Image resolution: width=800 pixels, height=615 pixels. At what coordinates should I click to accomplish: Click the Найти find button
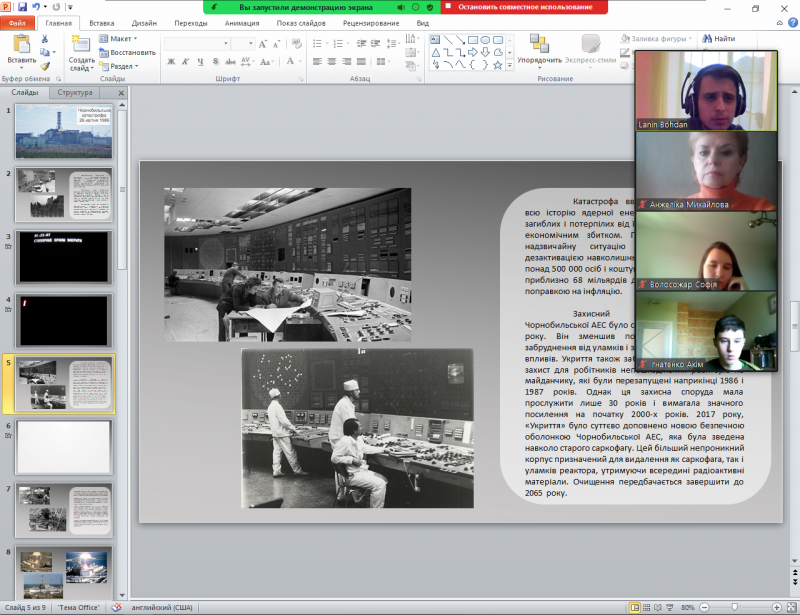click(719, 38)
